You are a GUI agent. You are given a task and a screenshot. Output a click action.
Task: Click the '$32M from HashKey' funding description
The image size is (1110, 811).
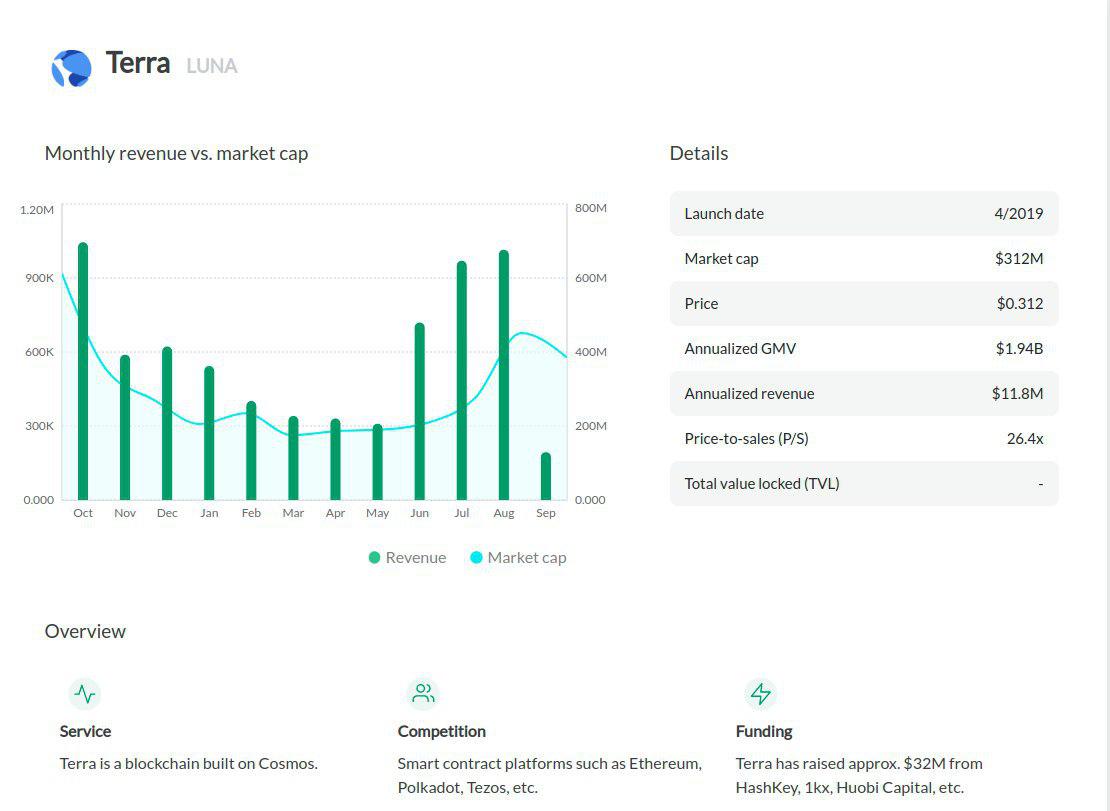tap(859, 776)
